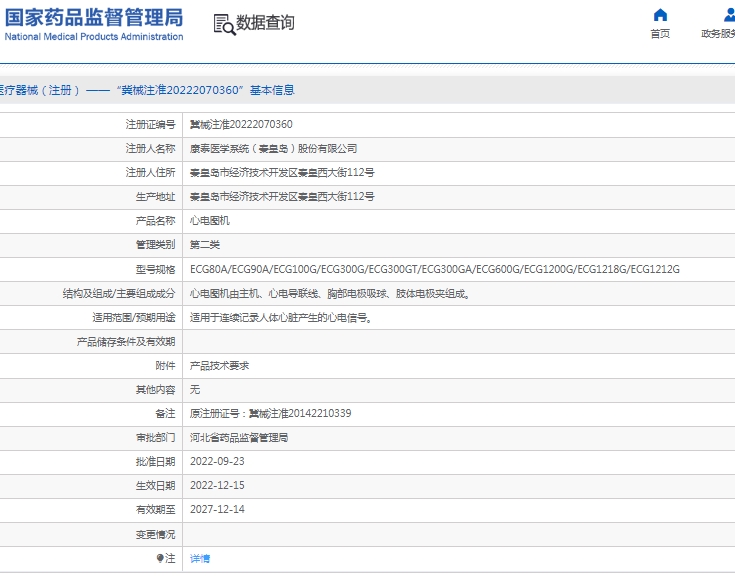This screenshot has height=581, width=735.
Task: Click the 管理类别 label
Action: (155, 245)
